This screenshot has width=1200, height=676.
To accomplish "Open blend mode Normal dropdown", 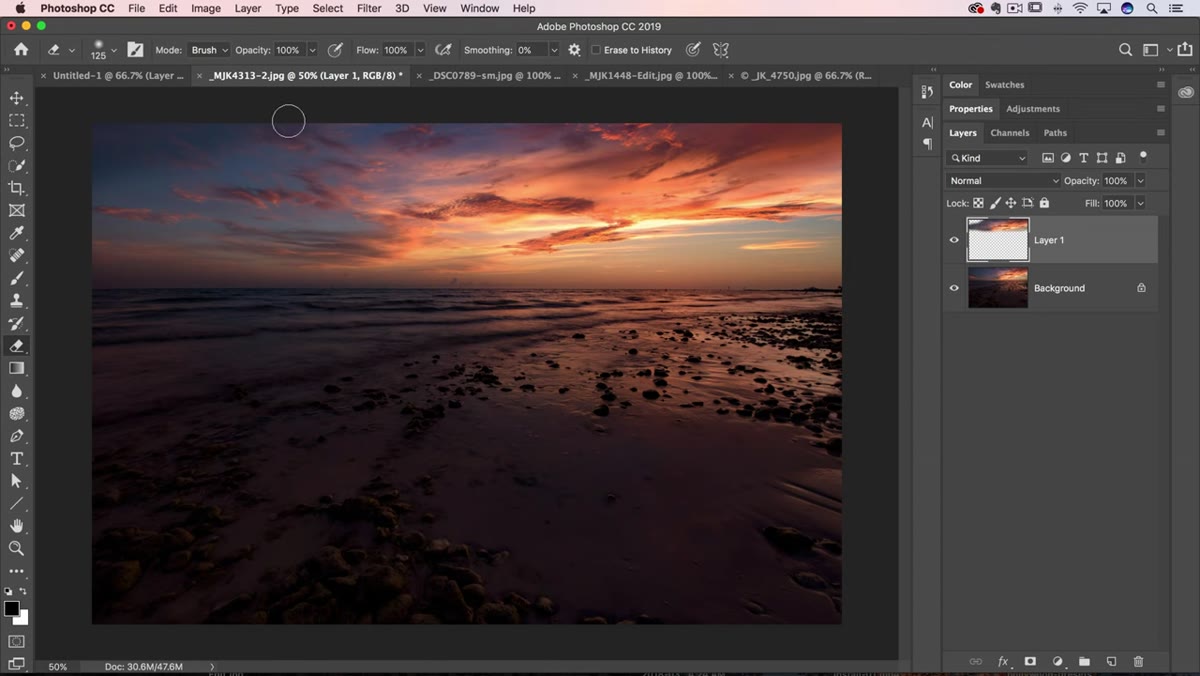I will click(x=1003, y=181).
